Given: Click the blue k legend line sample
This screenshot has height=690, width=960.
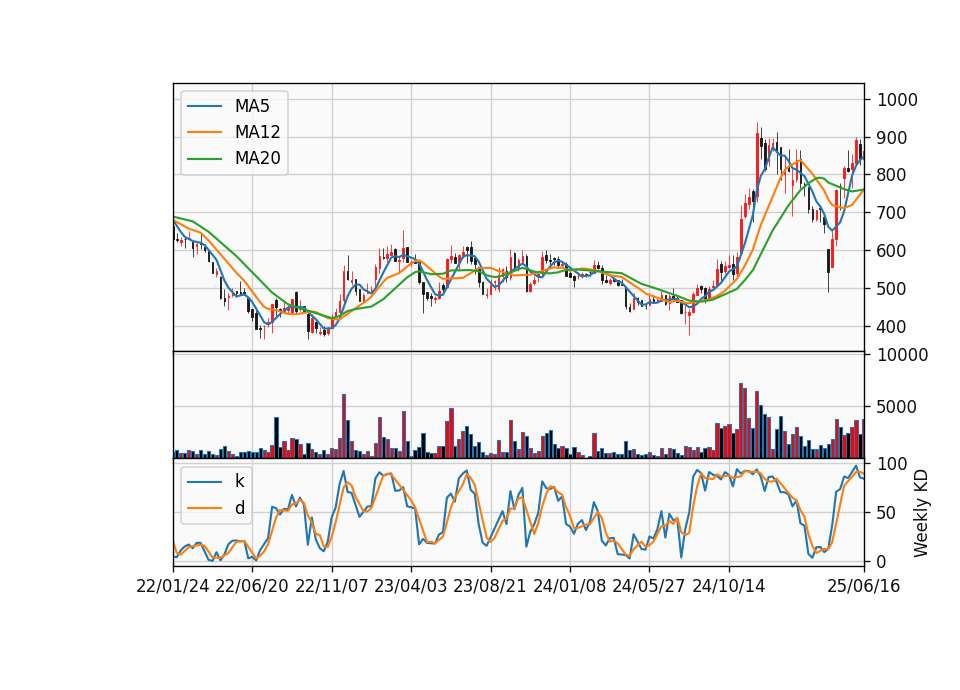Looking at the screenshot, I should (x=204, y=481).
